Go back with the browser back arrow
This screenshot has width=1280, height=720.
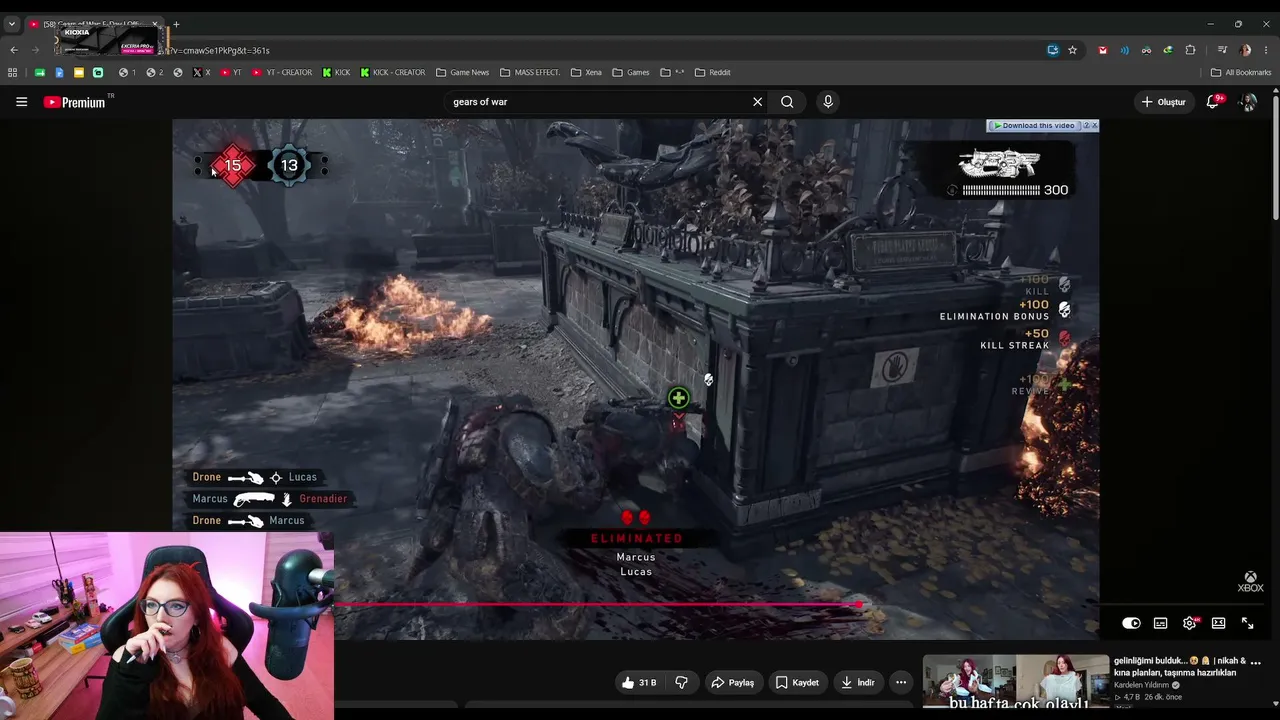(14, 50)
